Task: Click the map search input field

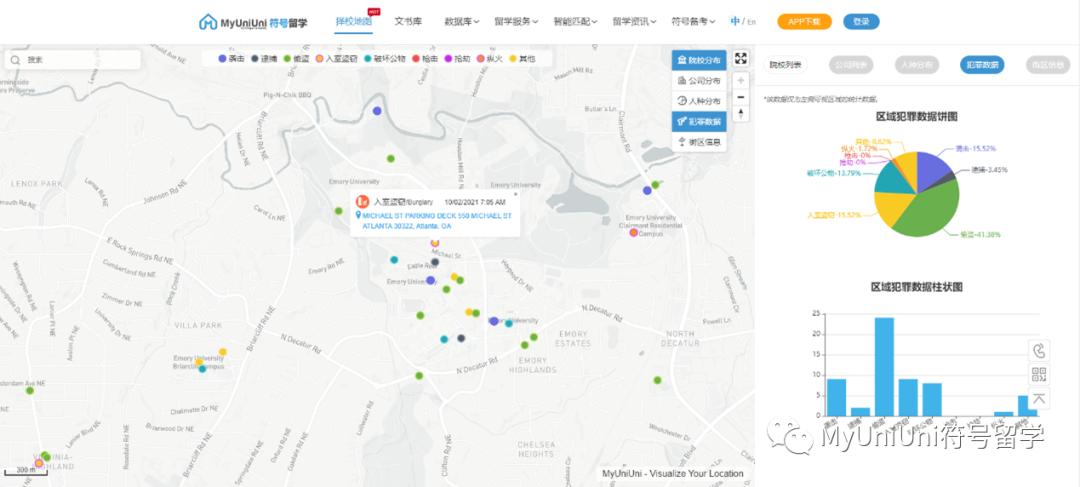Action: (72, 60)
